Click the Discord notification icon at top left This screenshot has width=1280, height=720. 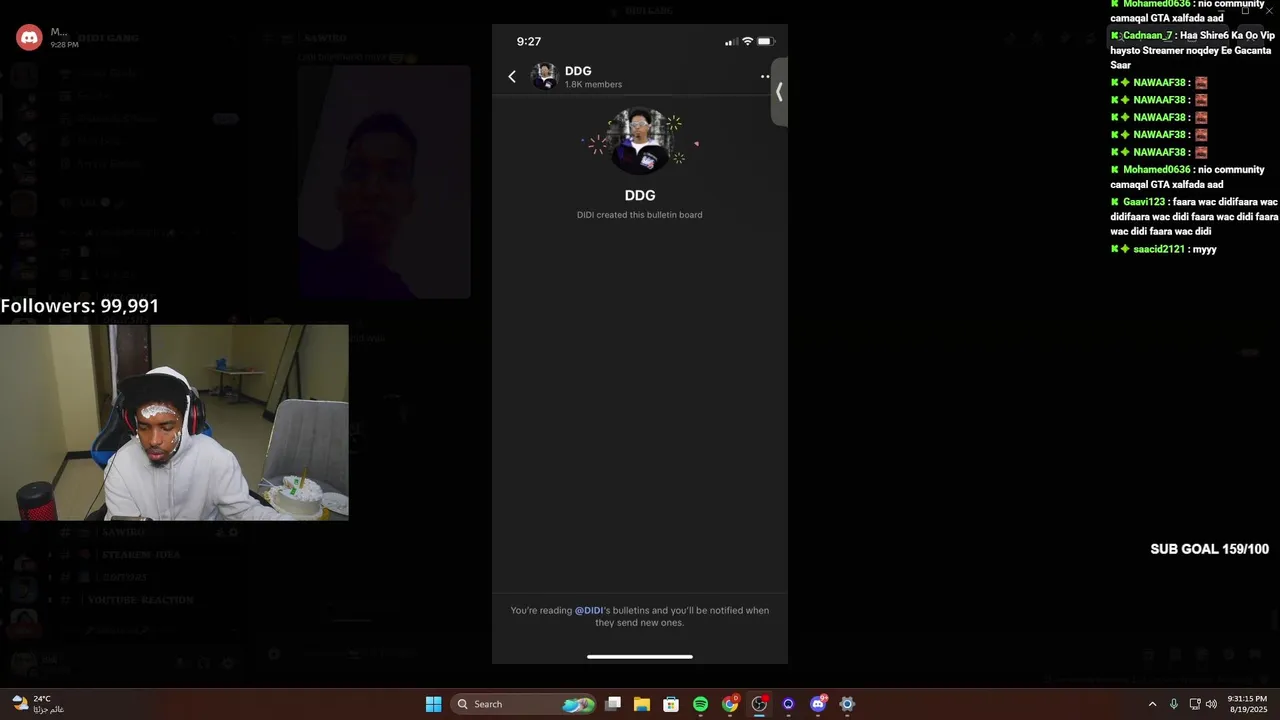pyautogui.click(x=29, y=38)
